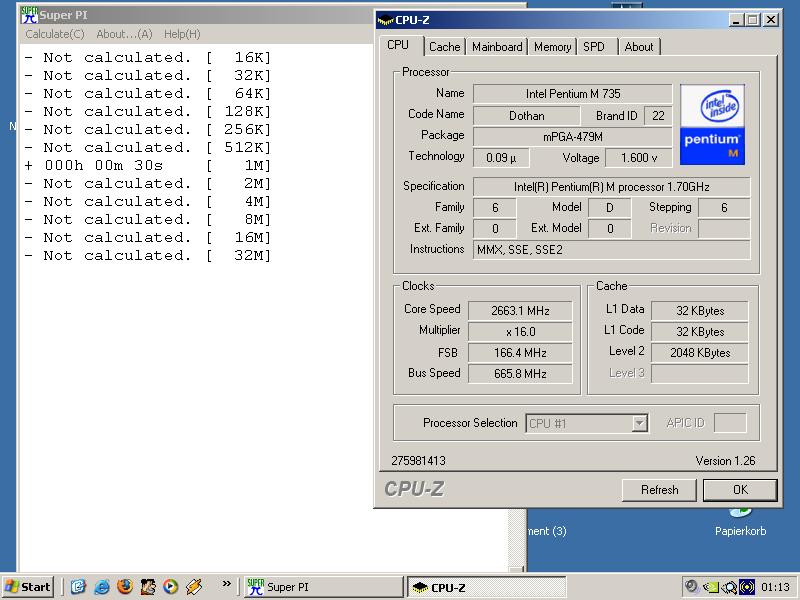Switch to Super PI taskbar button

click(322, 587)
